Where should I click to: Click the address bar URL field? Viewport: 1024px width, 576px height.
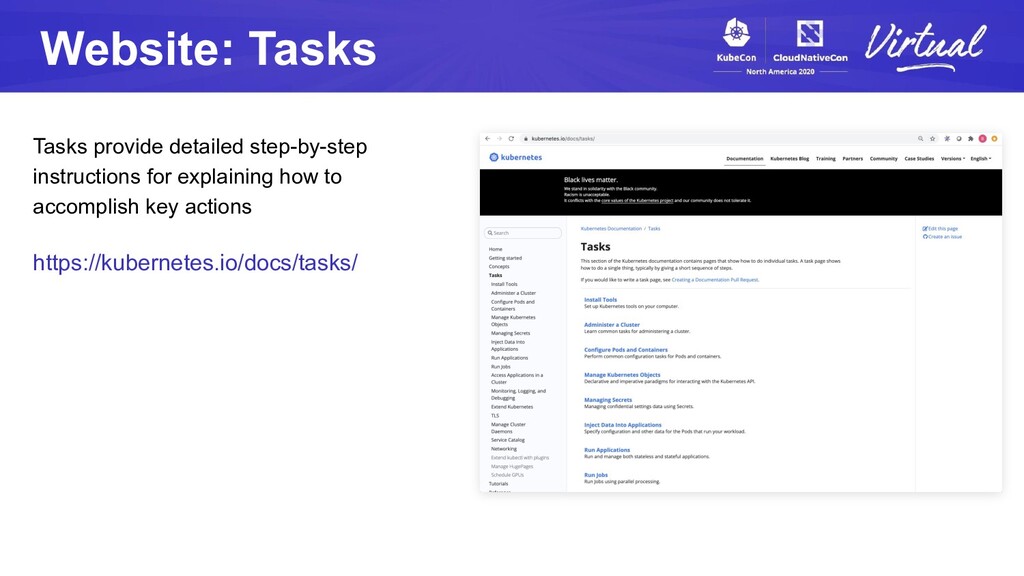(x=718, y=138)
